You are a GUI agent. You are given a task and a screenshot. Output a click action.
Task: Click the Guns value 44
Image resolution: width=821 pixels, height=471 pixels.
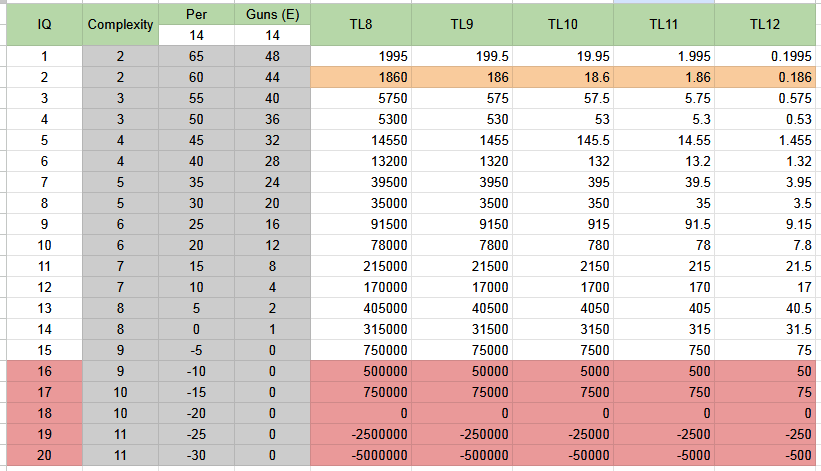coord(272,77)
